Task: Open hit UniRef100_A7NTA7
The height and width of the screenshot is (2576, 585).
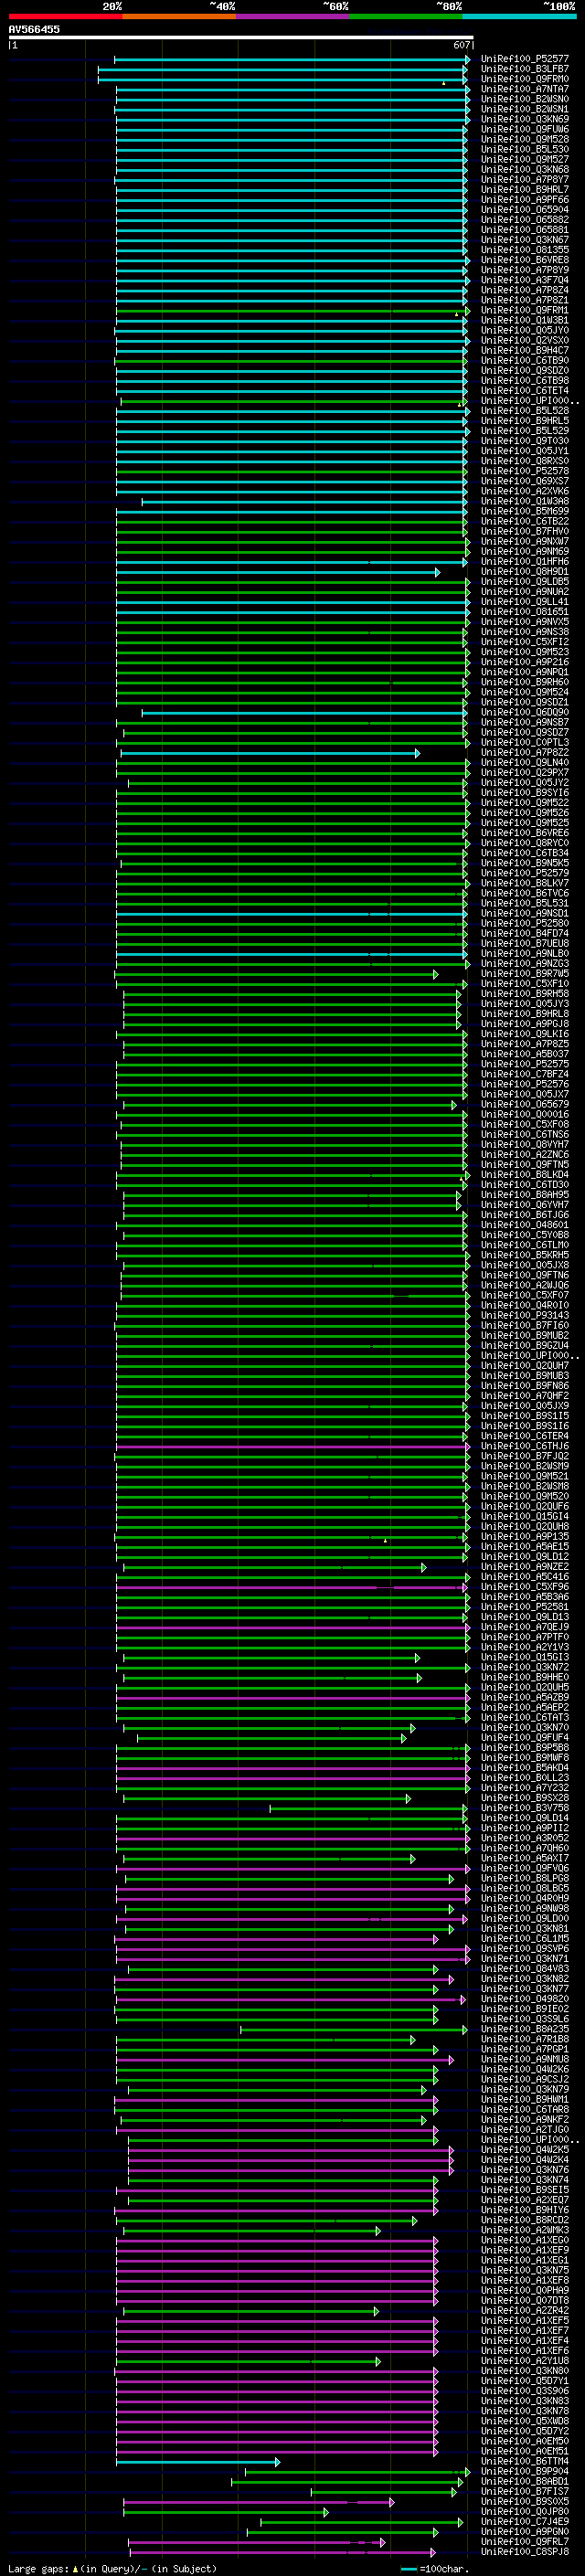Action: click(x=525, y=89)
